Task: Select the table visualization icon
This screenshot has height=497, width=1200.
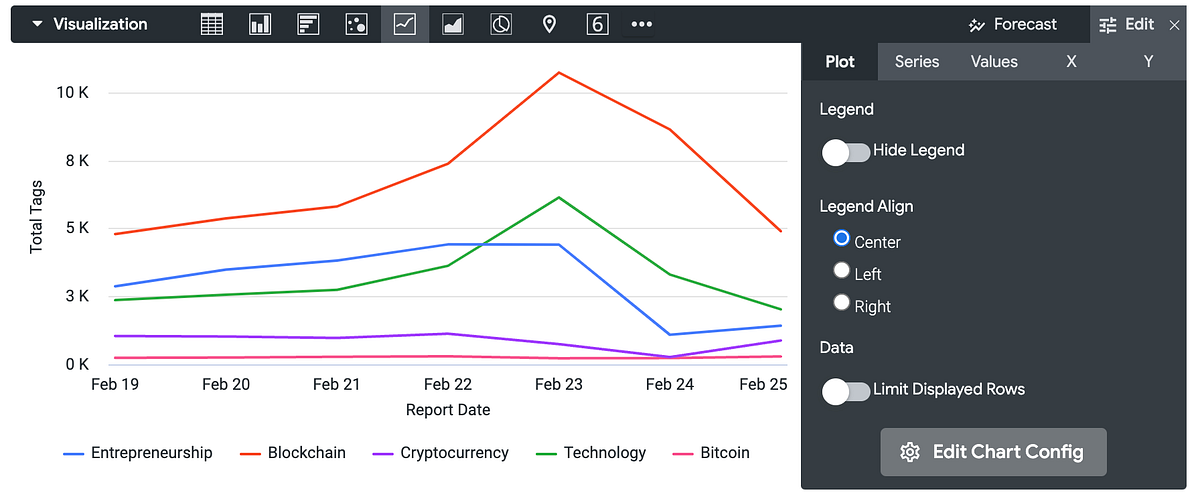Action: (x=212, y=25)
